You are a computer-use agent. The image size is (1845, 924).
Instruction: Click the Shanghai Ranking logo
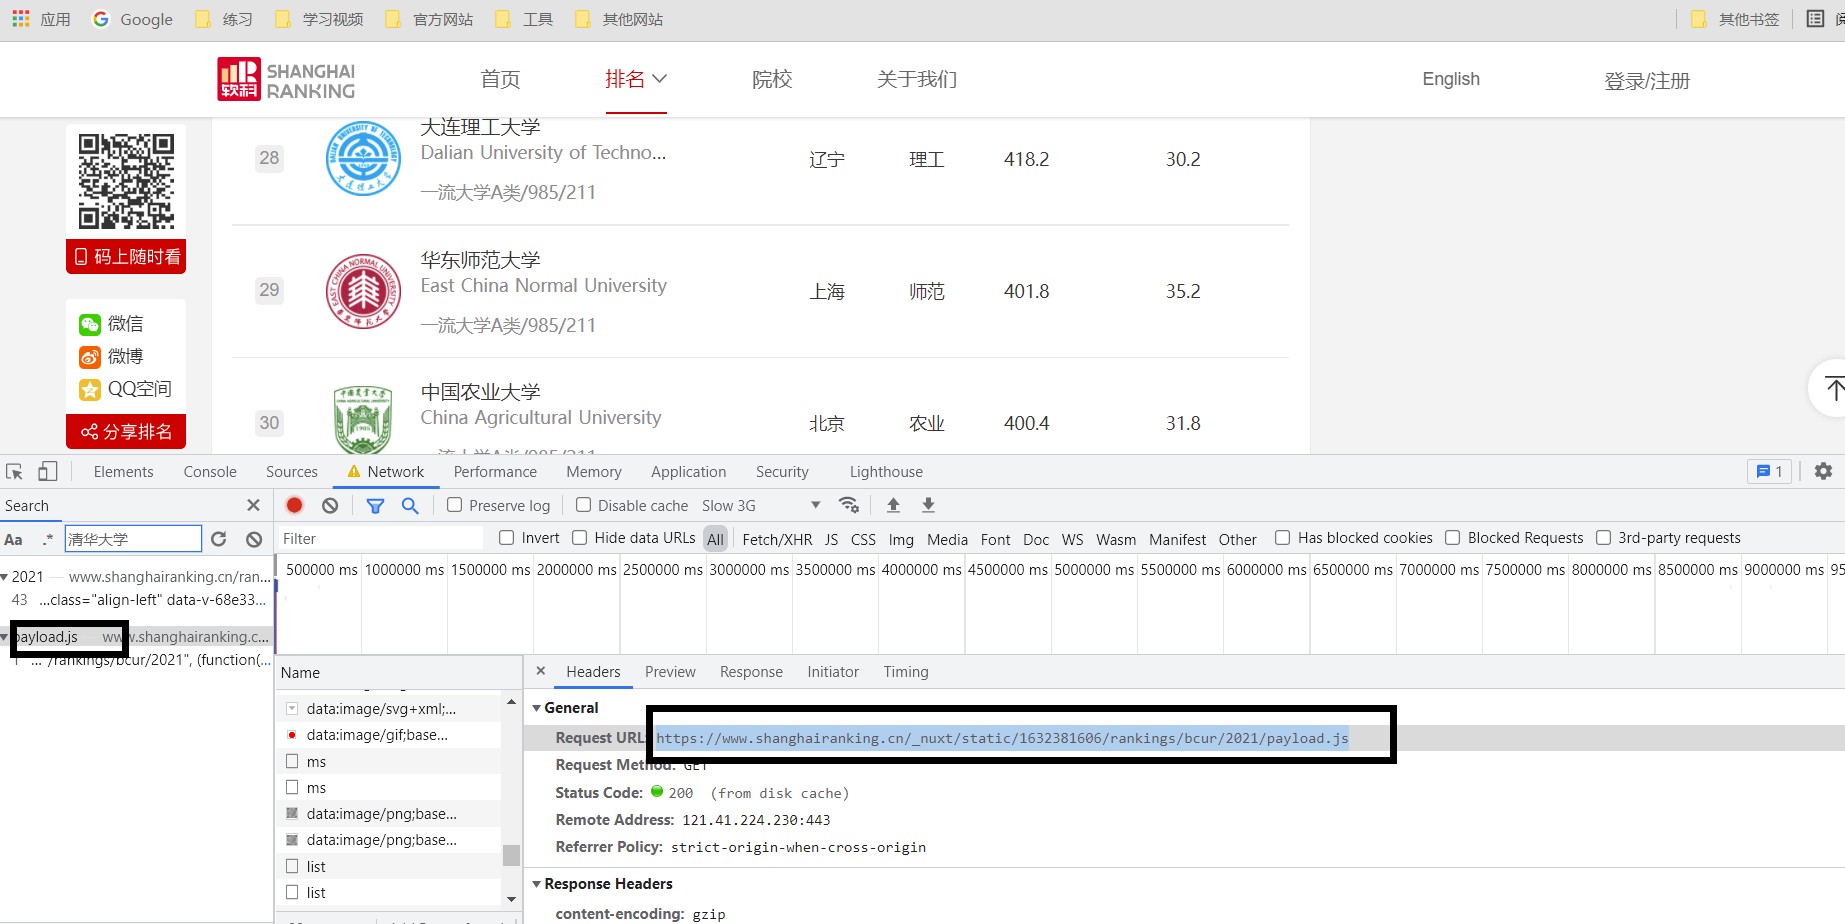click(287, 79)
